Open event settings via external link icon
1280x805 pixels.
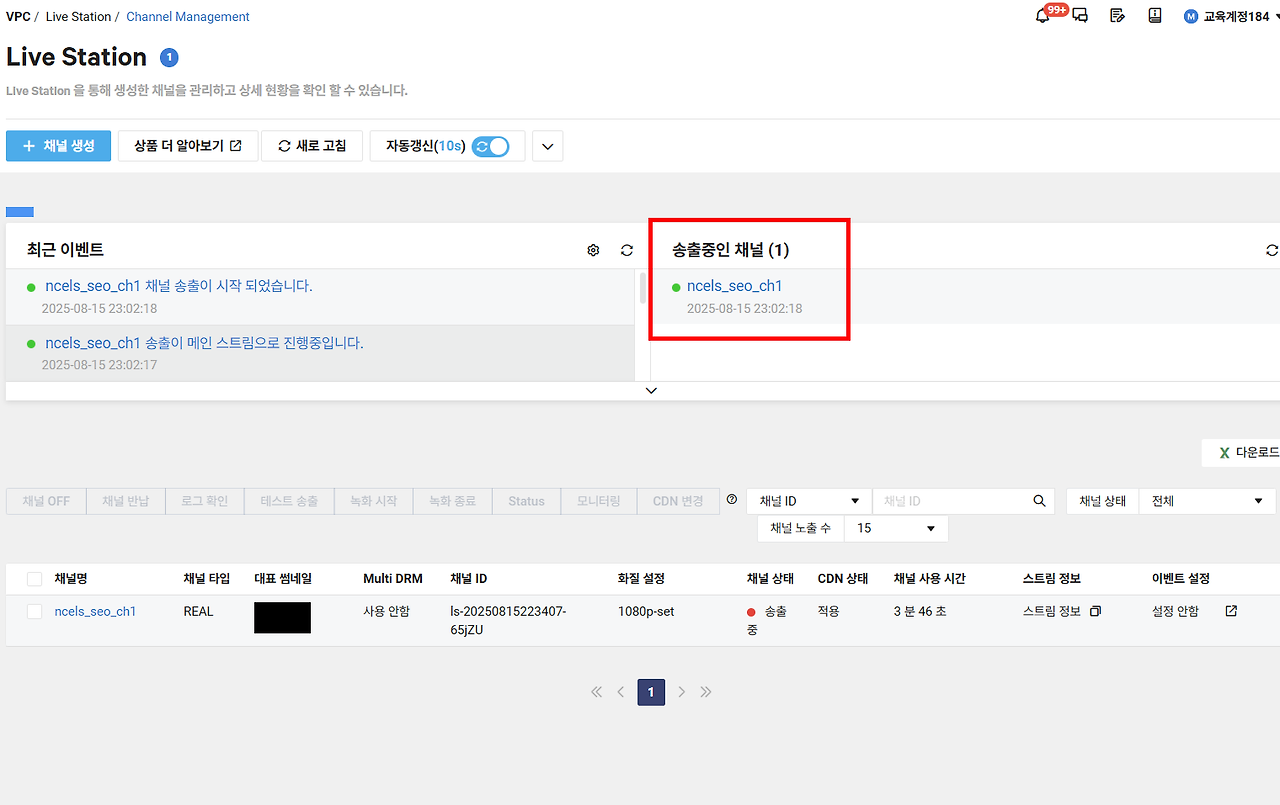1230,610
